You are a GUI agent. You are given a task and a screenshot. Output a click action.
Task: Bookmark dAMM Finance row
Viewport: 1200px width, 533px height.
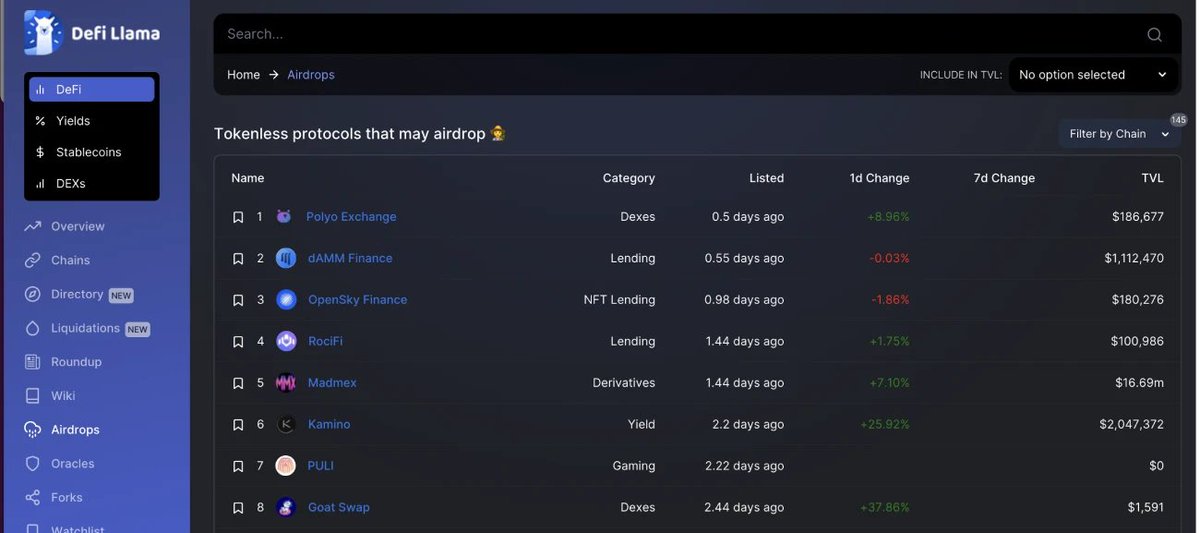click(238, 258)
